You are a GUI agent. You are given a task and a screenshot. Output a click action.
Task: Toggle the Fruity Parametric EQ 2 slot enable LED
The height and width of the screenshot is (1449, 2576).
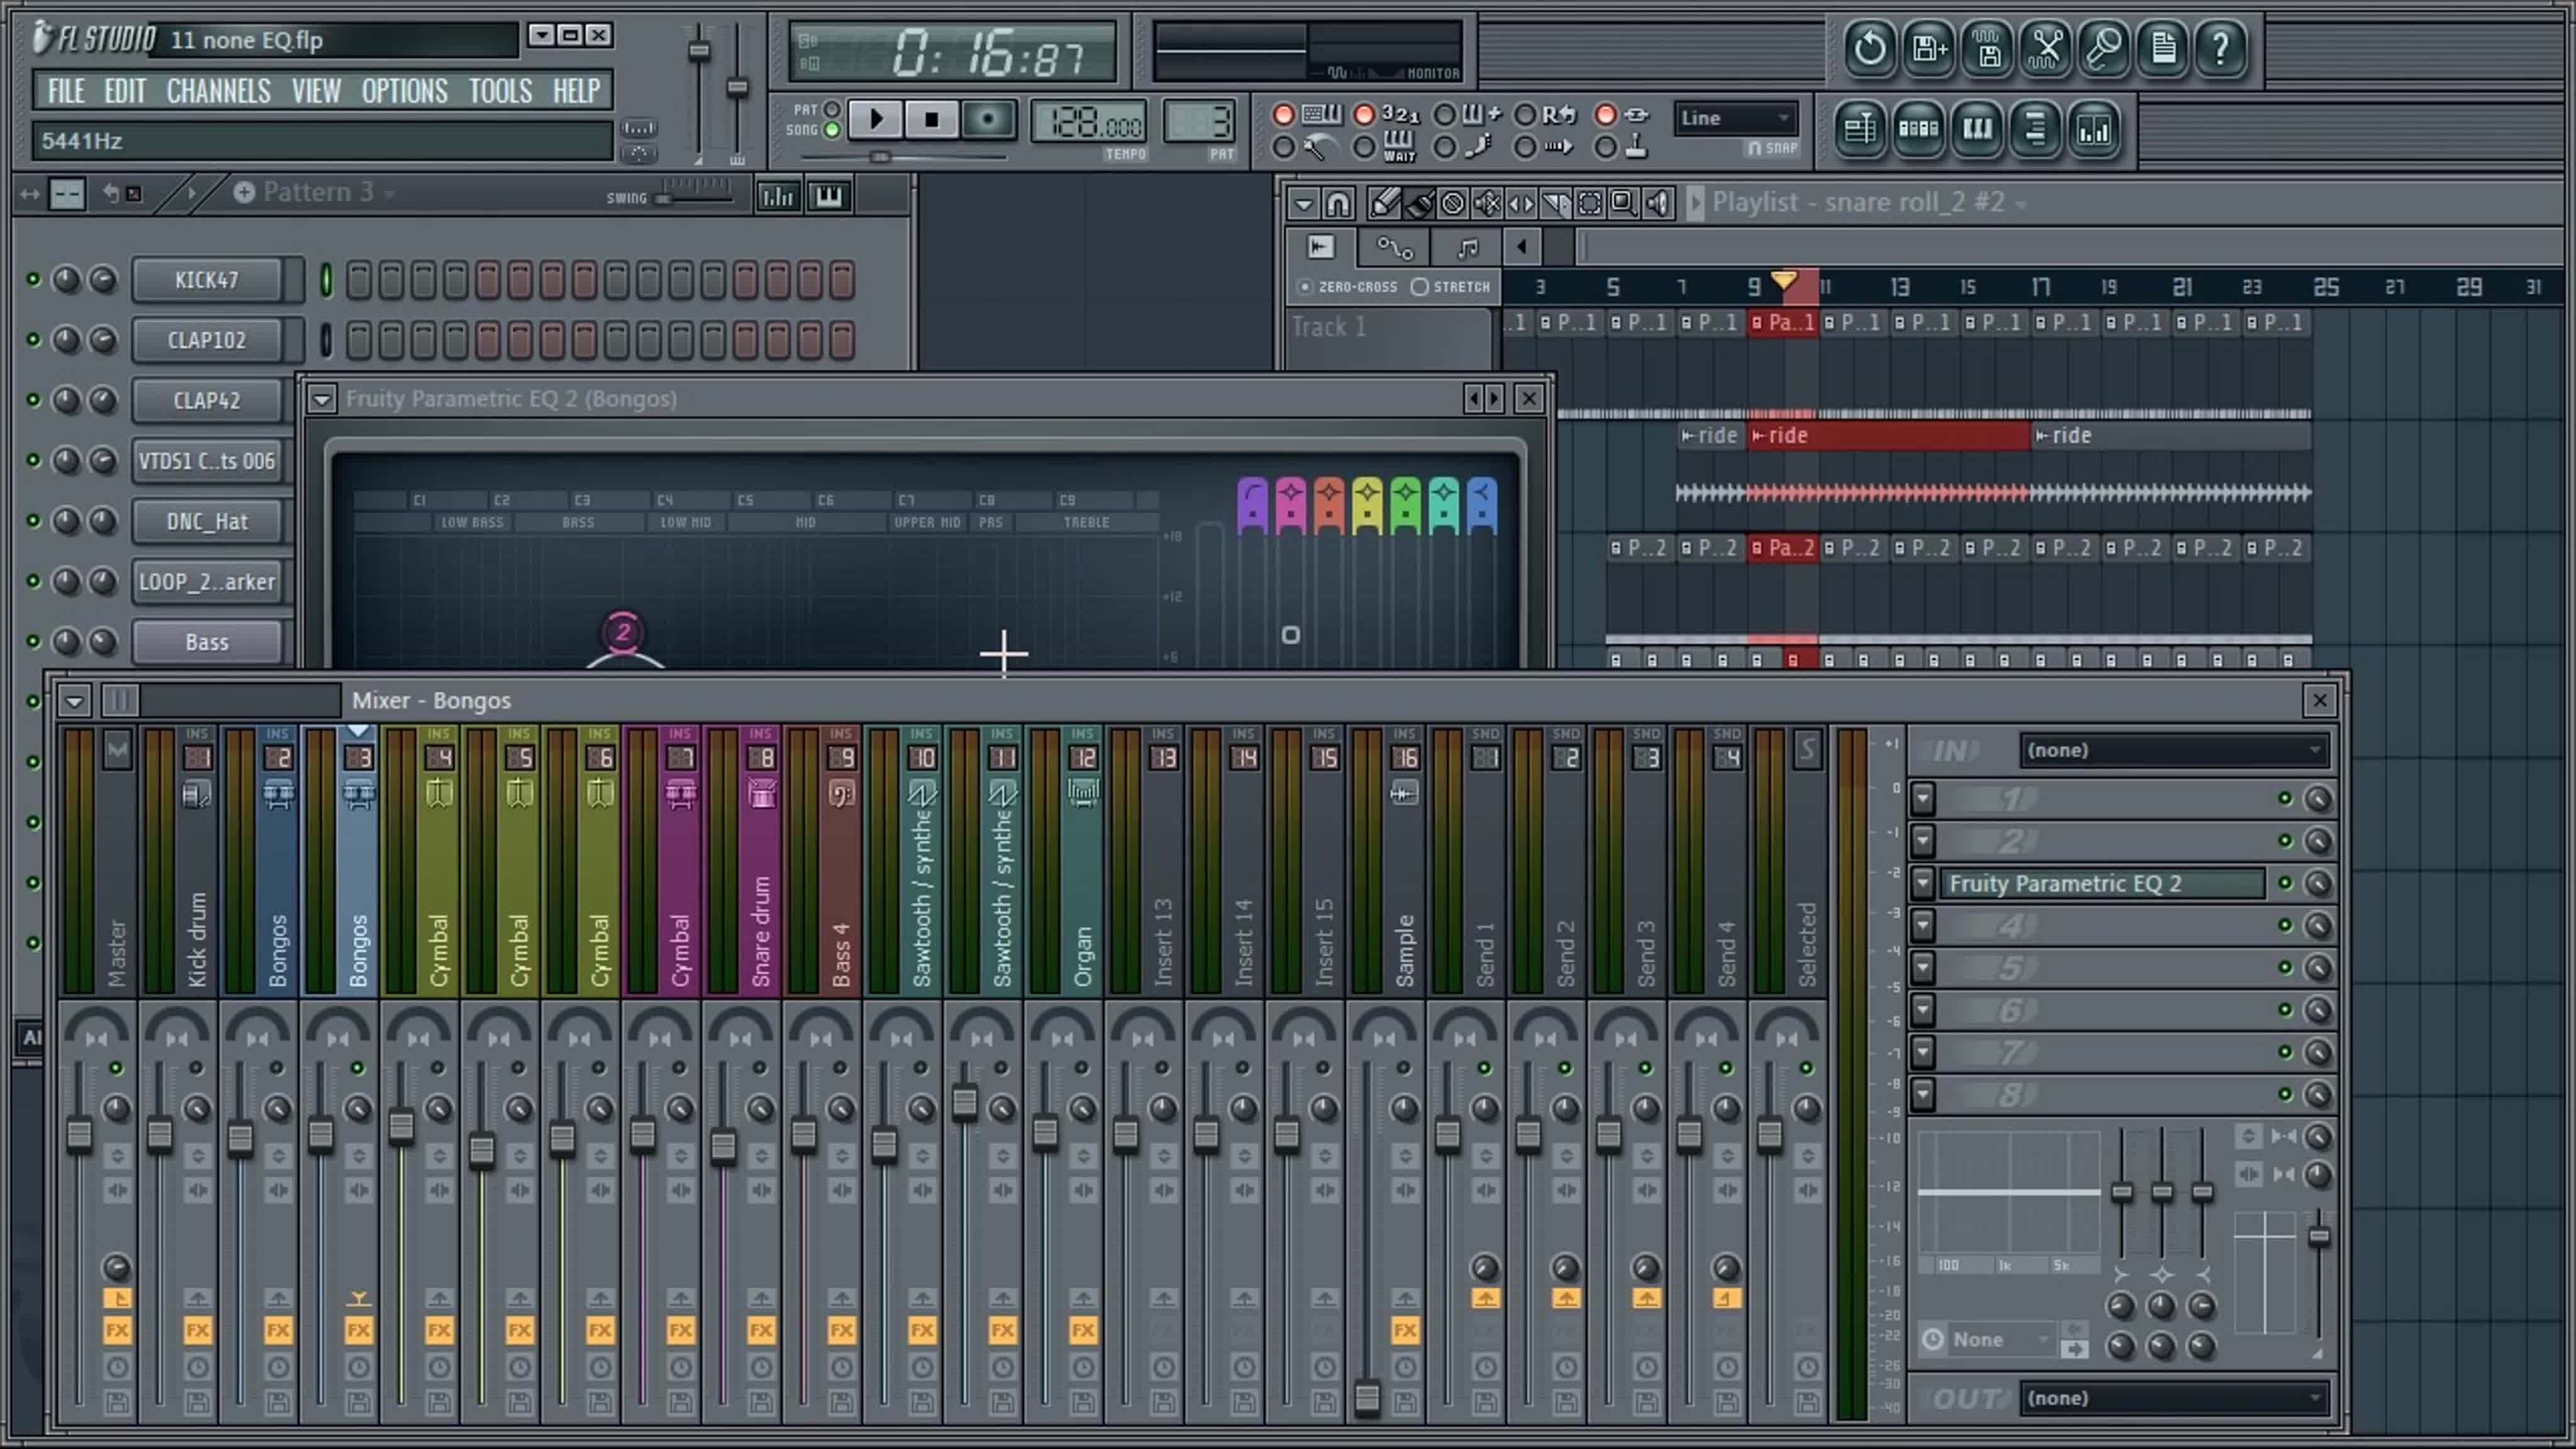[2285, 884]
